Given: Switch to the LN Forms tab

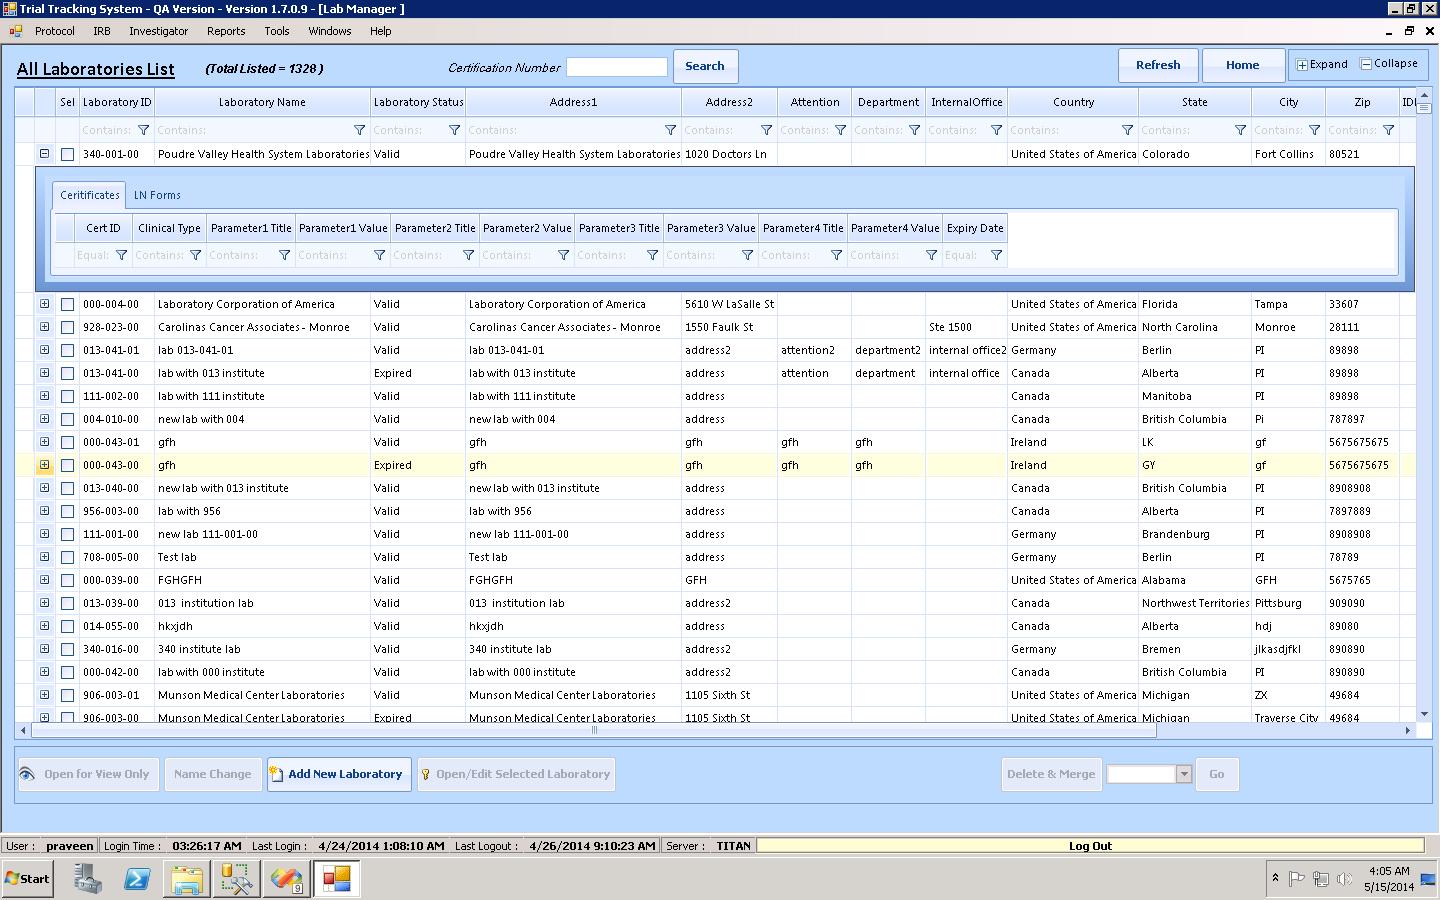Looking at the screenshot, I should (157, 195).
